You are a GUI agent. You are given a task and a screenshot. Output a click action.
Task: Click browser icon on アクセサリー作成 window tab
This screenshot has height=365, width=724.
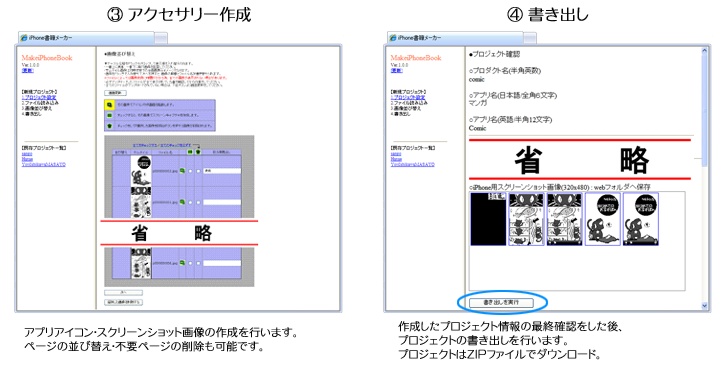coord(24,38)
